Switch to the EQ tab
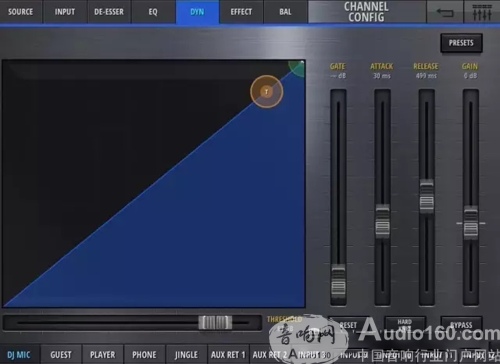This screenshot has height=364, width=500. [x=153, y=12]
